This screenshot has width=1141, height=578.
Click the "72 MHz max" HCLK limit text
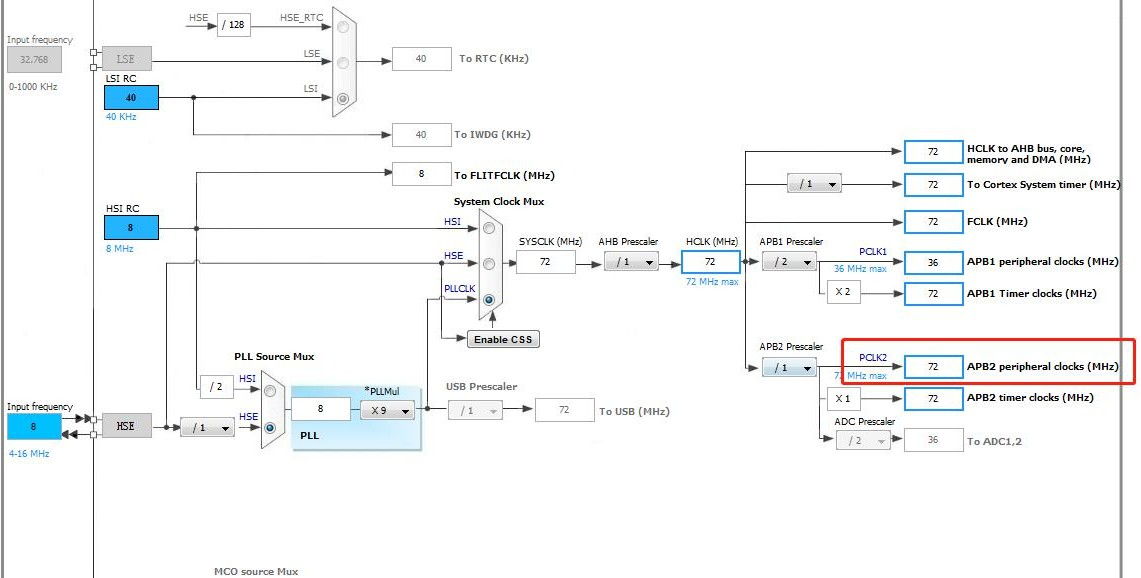(712, 282)
